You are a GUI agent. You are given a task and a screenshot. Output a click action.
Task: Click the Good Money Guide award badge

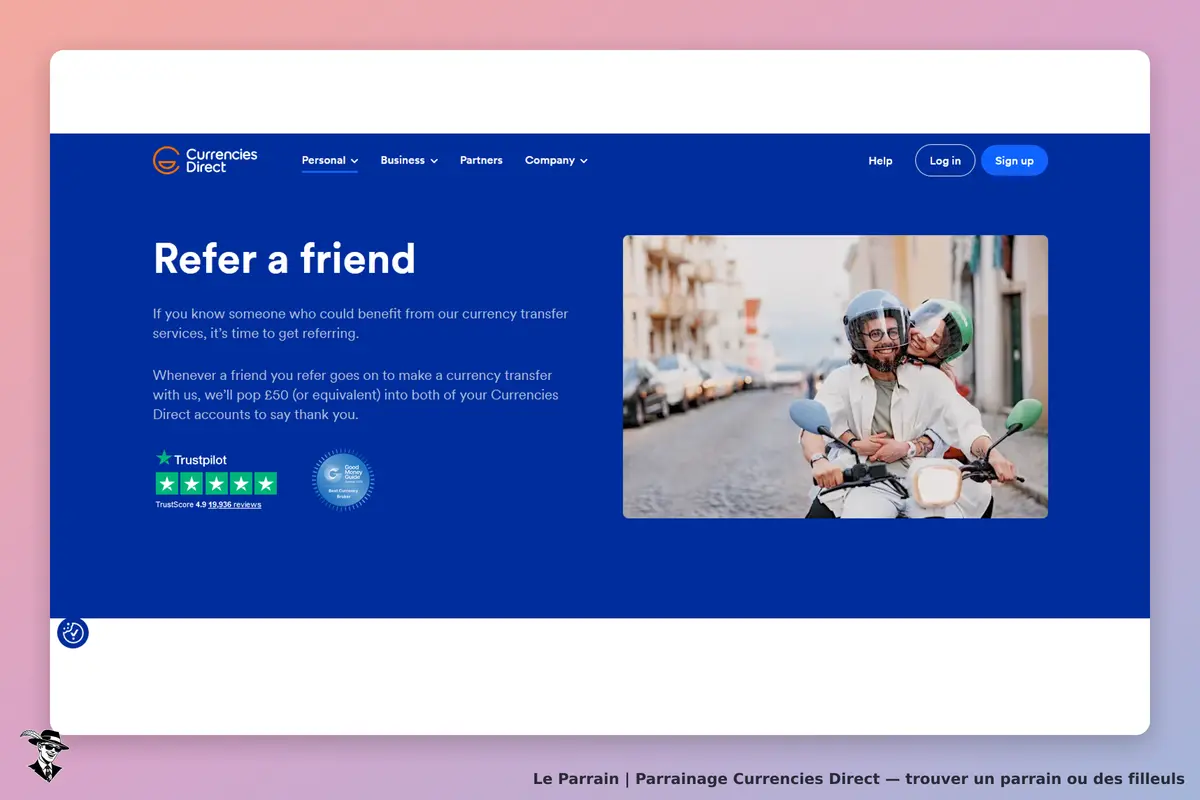343,481
